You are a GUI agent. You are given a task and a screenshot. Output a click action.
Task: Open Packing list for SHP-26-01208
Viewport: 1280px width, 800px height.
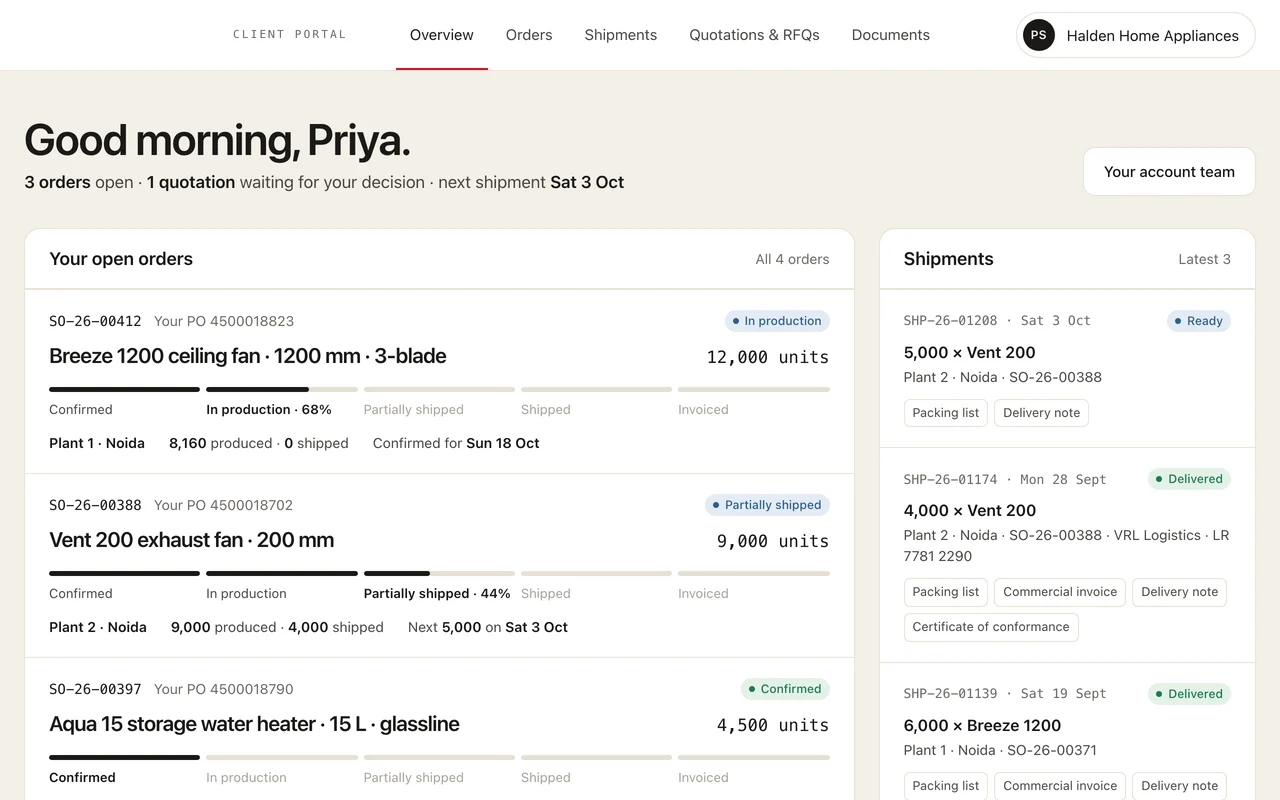[x=946, y=413]
